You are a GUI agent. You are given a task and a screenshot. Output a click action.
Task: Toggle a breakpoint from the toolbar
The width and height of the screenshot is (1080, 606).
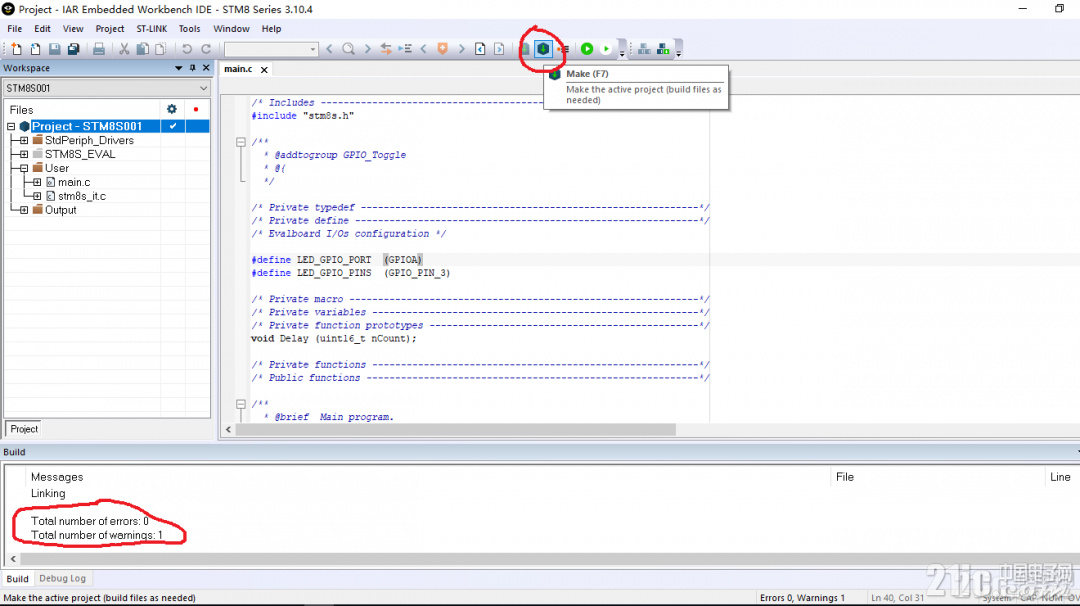point(563,49)
